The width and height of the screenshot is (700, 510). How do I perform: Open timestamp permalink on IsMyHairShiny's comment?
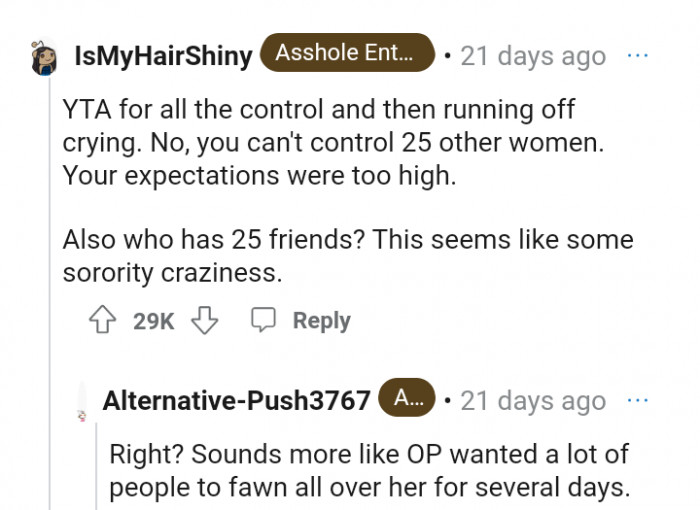coord(533,56)
